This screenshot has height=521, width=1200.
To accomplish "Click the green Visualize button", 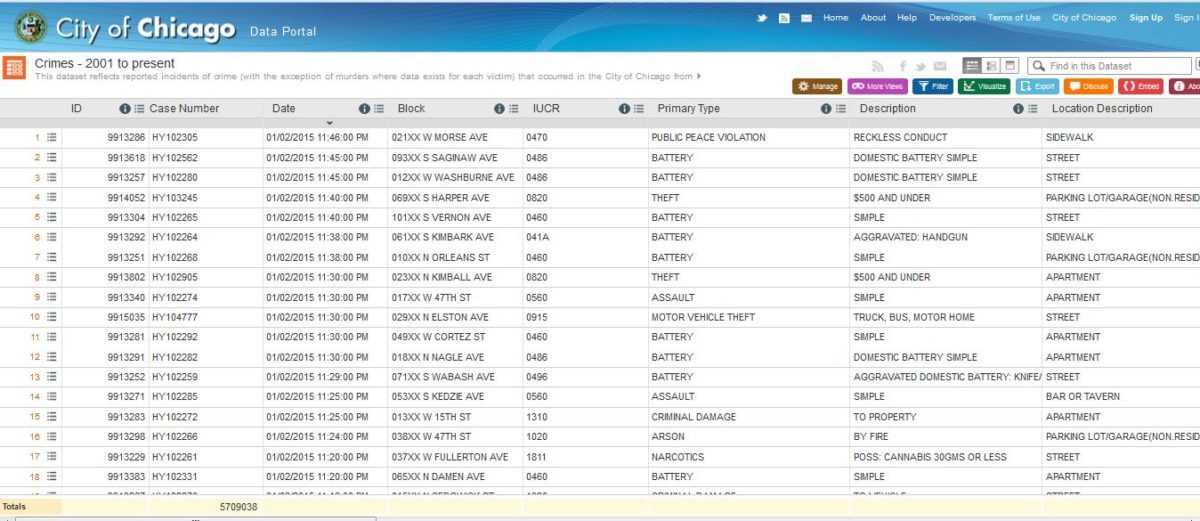I will coord(984,87).
